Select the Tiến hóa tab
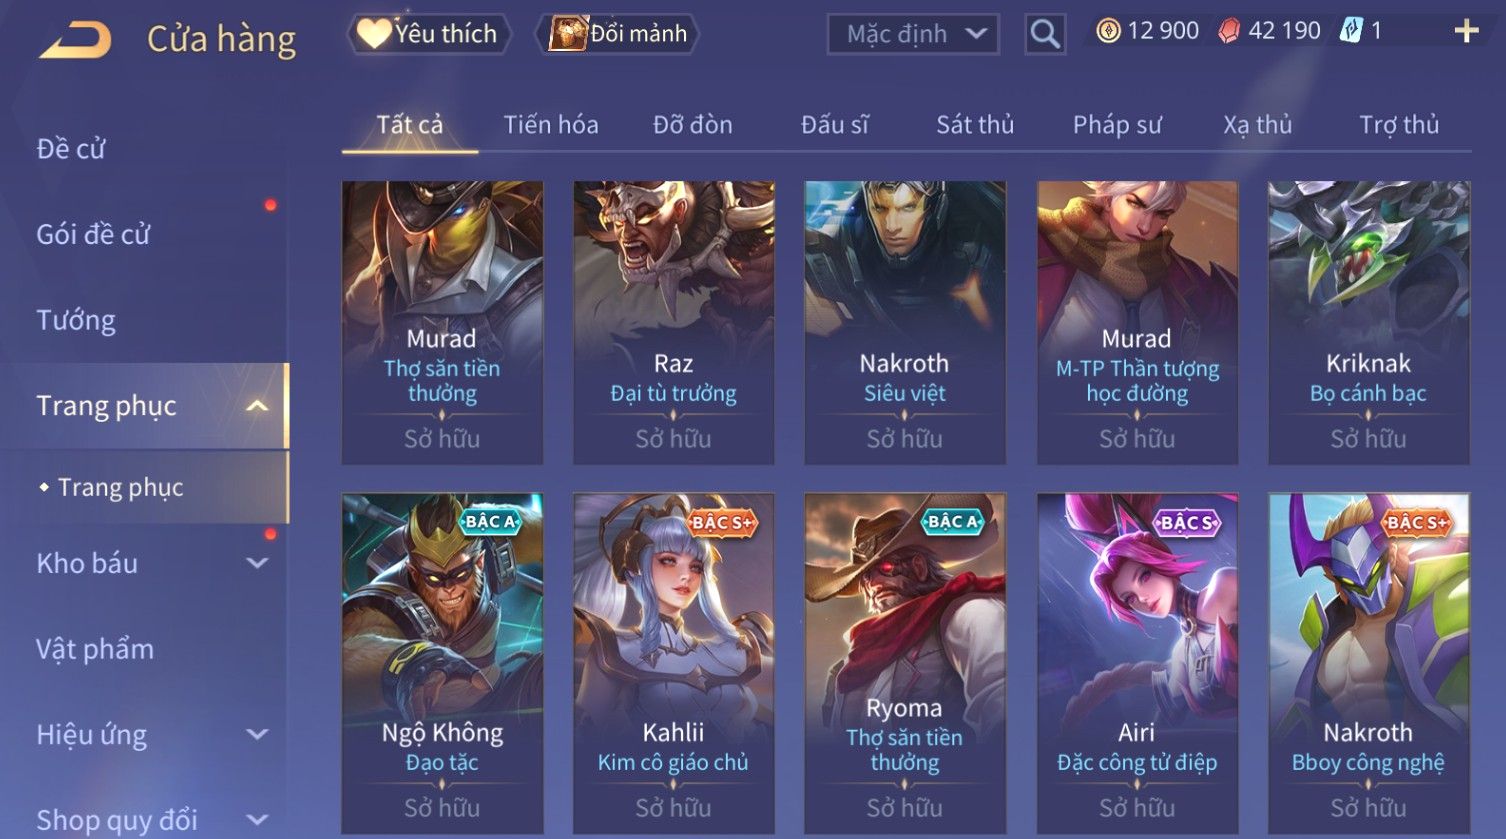Viewport: 1506px width, 839px height. click(x=551, y=125)
